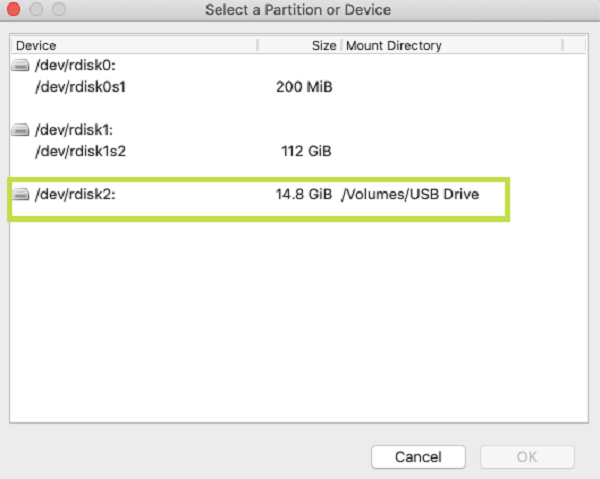Select the /dev/rdisk0s1 partition
The image size is (600, 479).
81,87
